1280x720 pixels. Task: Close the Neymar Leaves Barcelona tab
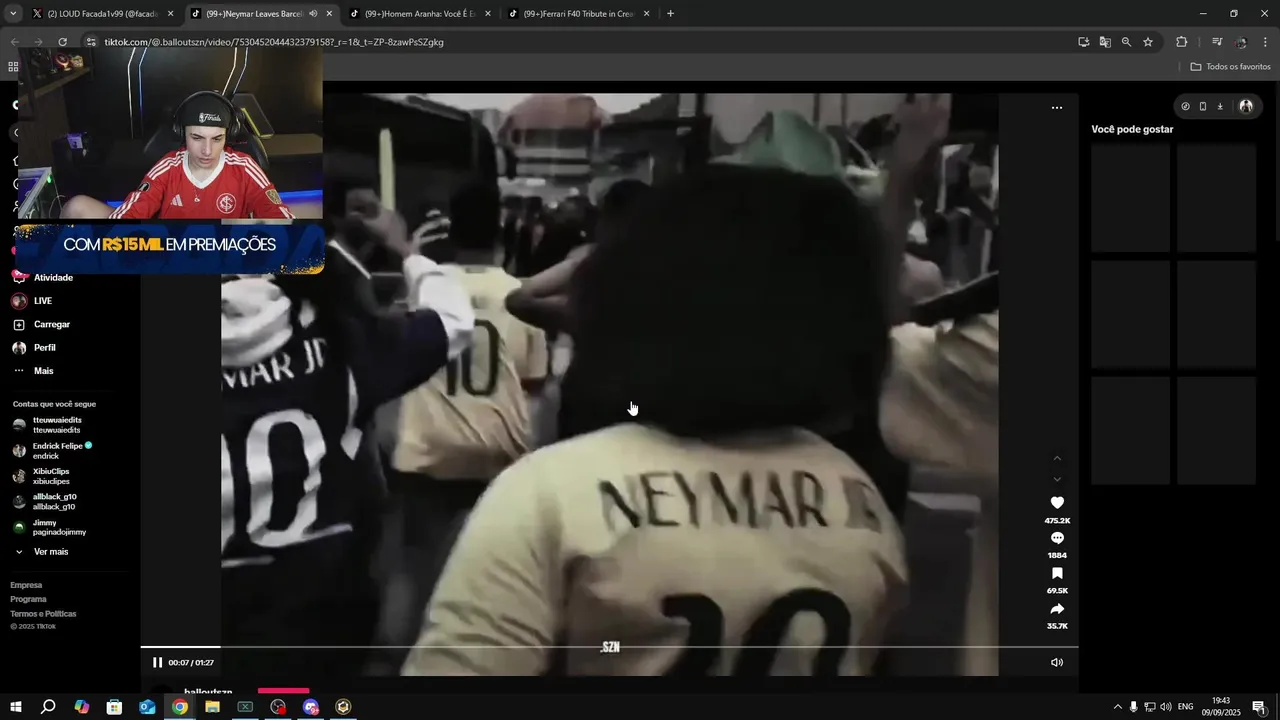[x=329, y=14]
